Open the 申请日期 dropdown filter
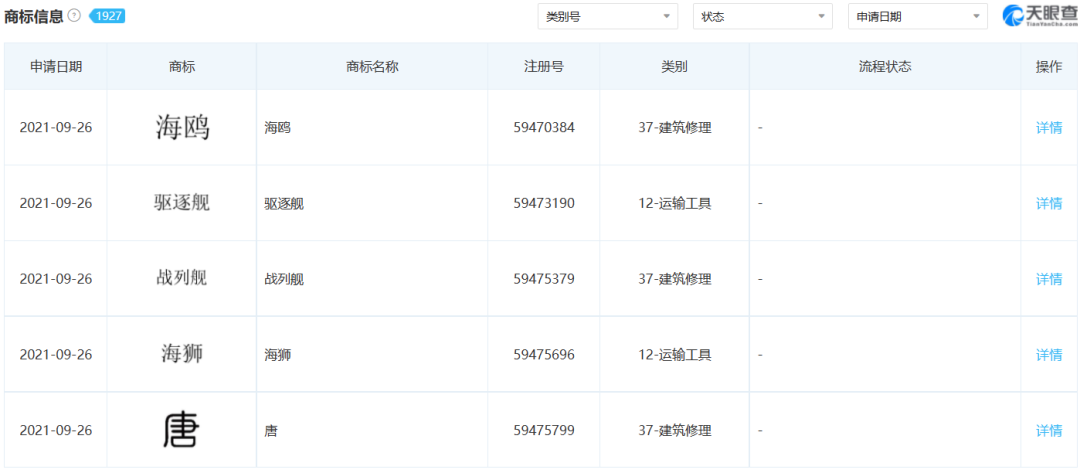This screenshot has height=473, width=1080. pyautogui.click(x=917, y=17)
